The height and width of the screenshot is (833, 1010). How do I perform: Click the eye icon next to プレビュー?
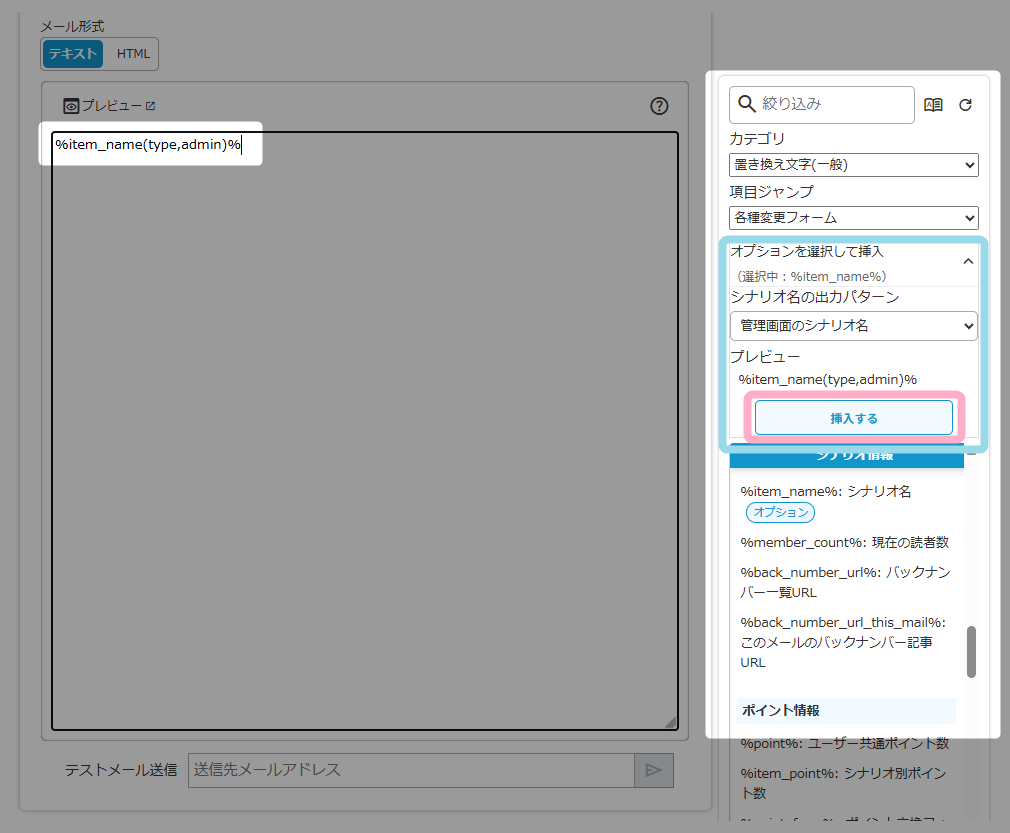pos(71,106)
